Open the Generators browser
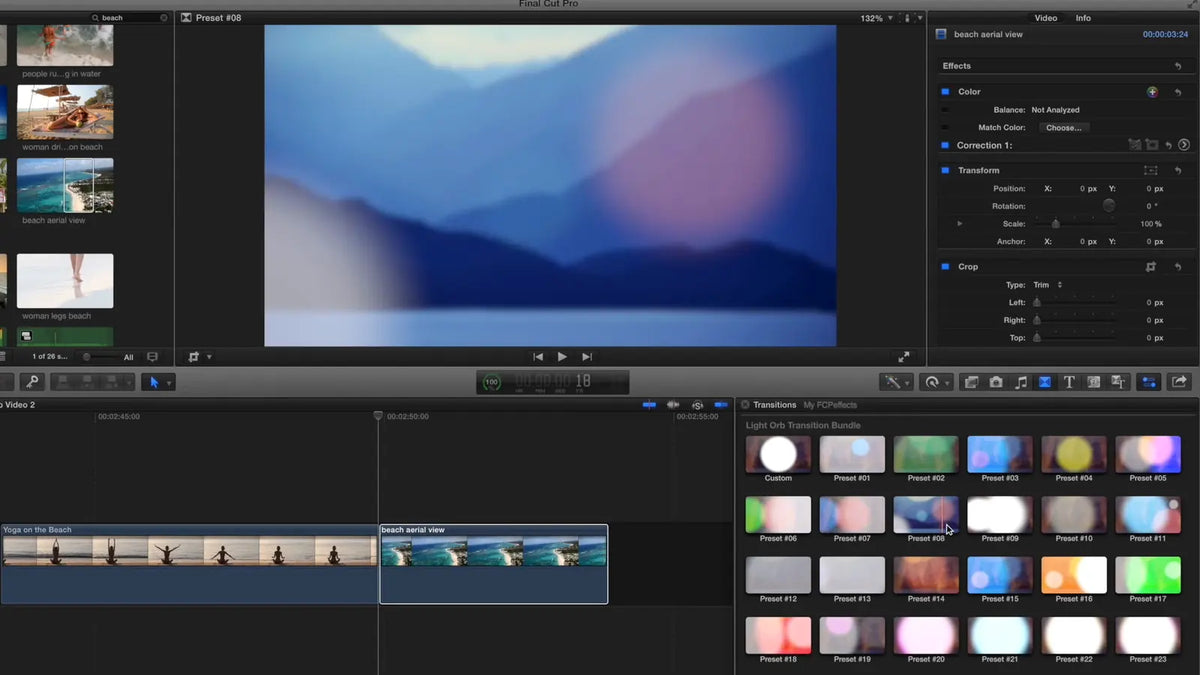The width and height of the screenshot is (1200, 675). (1094, 382)
